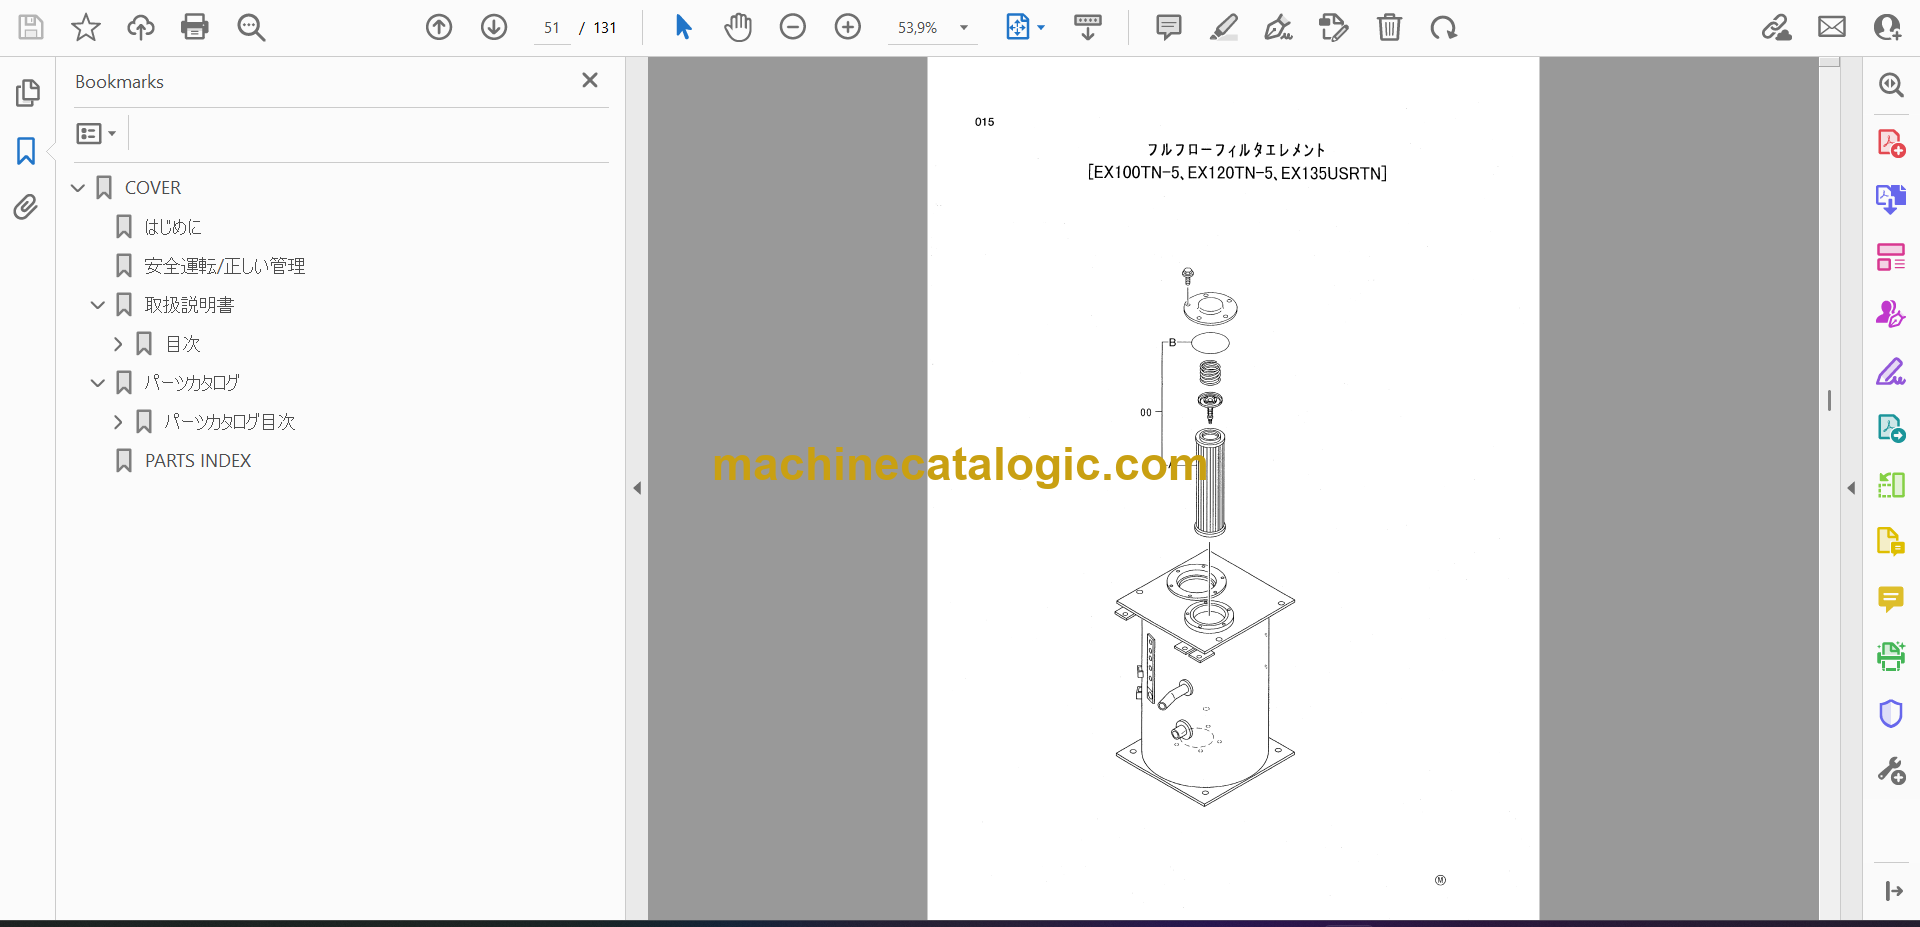
Task: Toggle the Bookmarks panel icon
Action: pos(26,151)
